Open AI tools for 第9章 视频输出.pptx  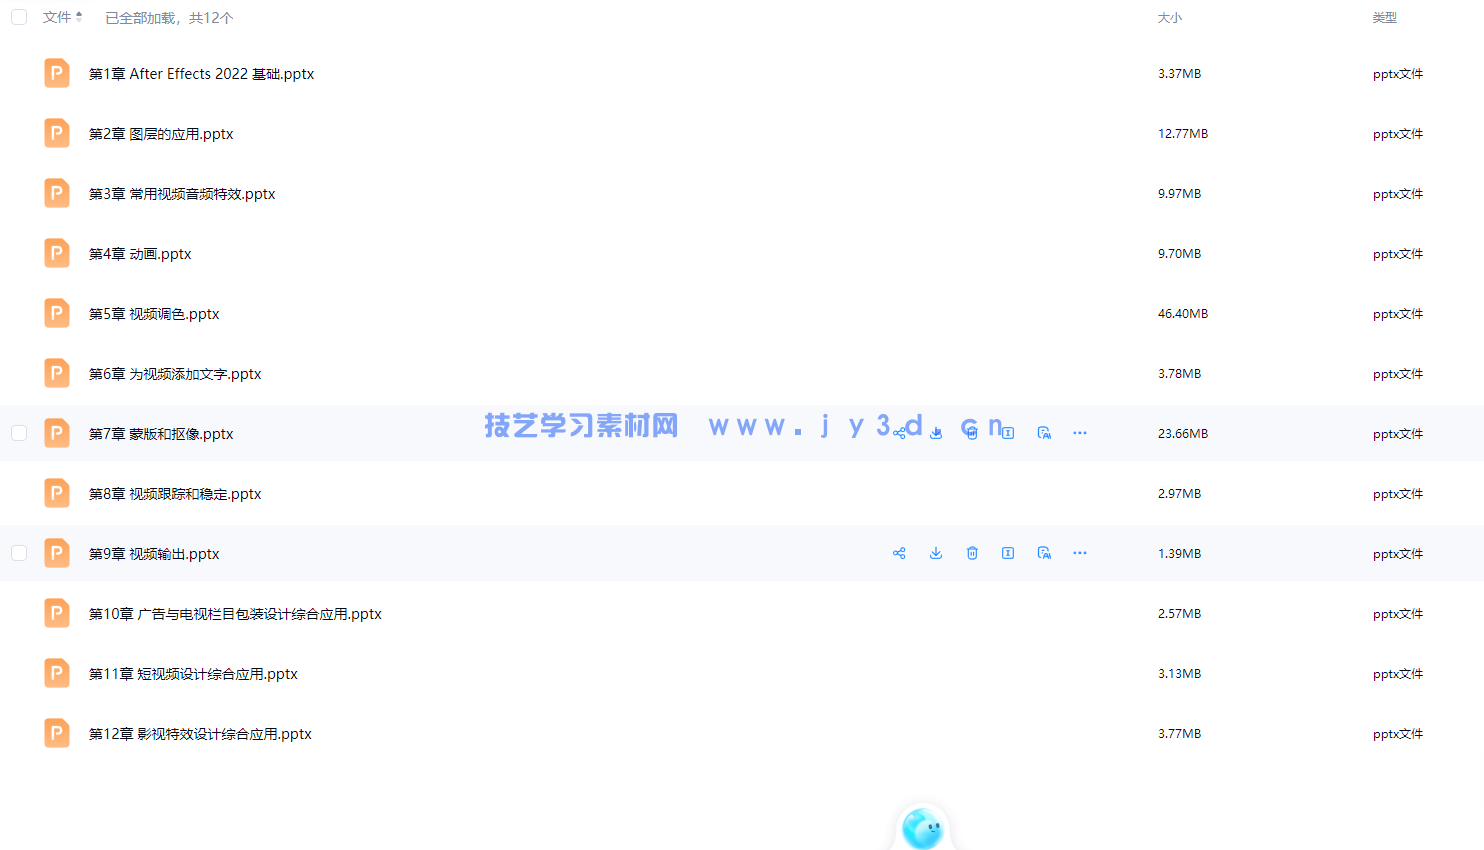[x=1043, y=552]
